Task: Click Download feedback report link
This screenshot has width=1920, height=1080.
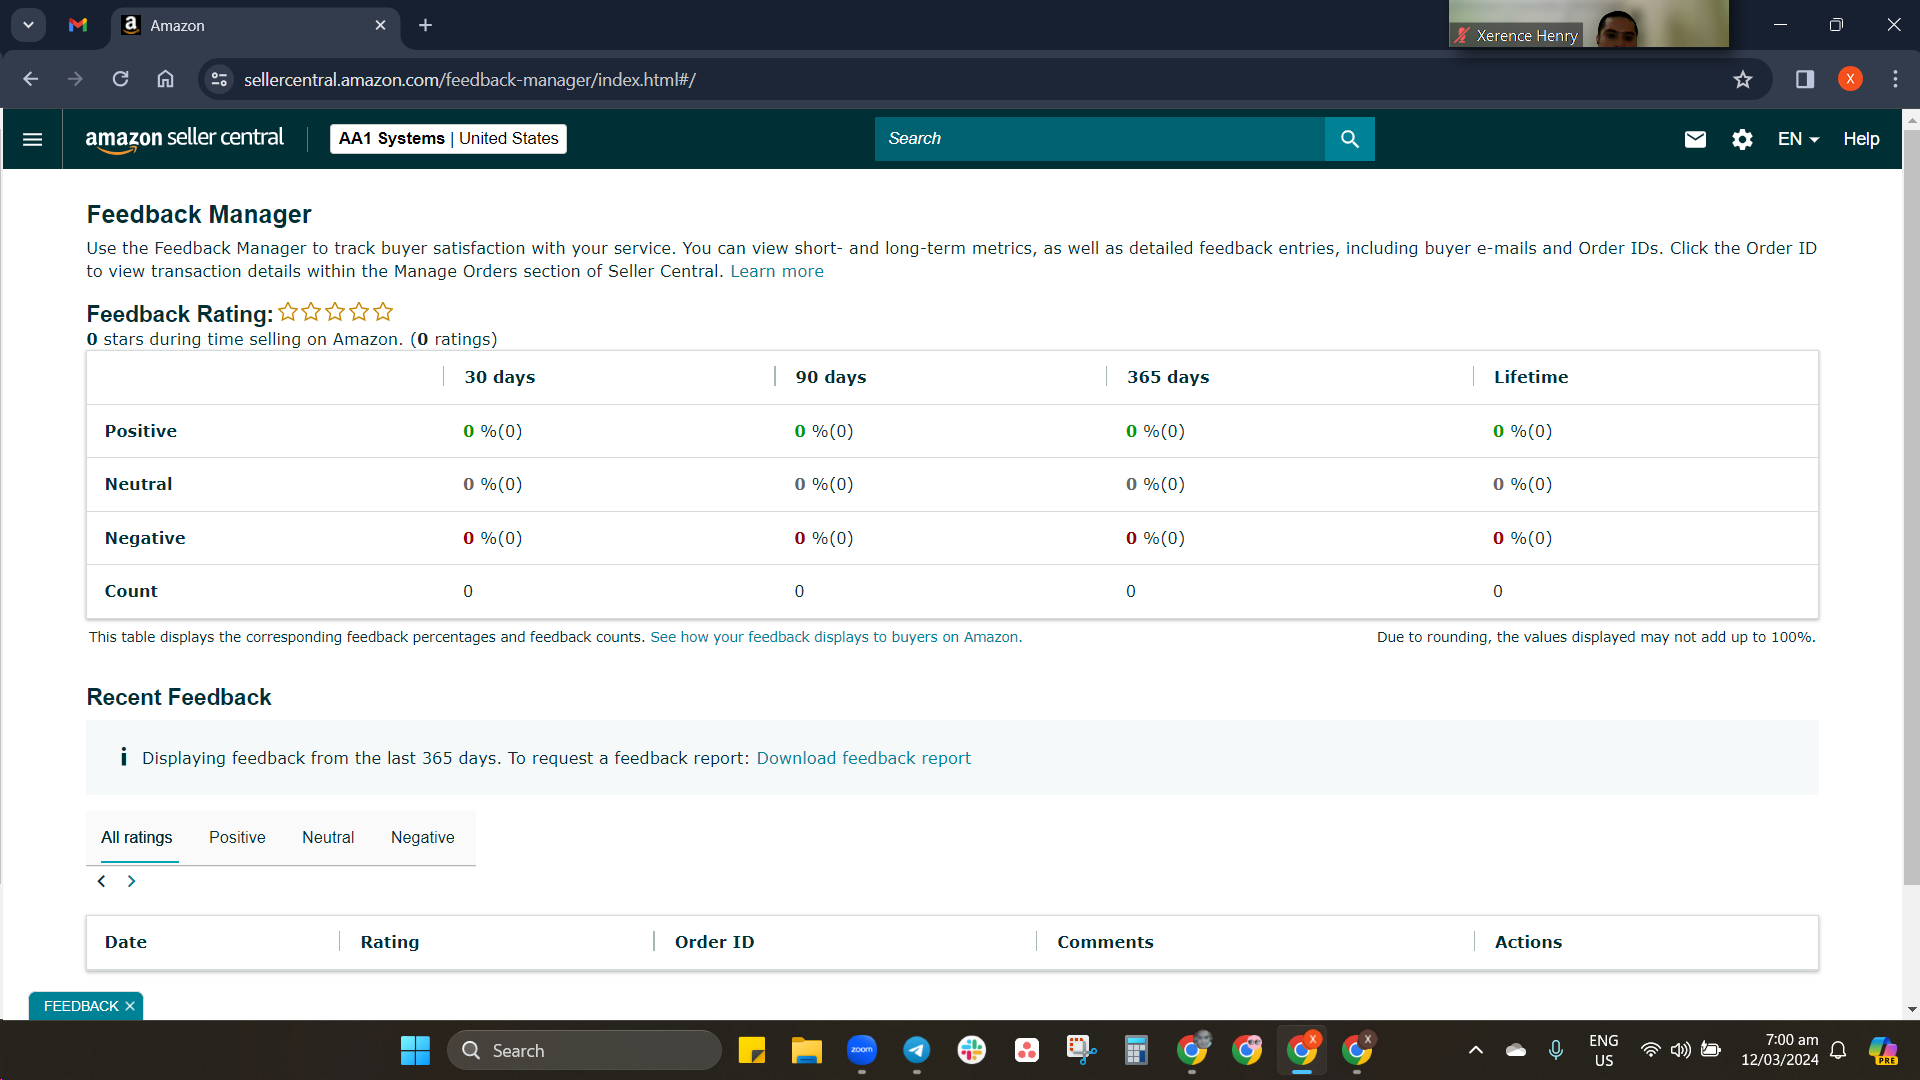Action: coord(863,758)
